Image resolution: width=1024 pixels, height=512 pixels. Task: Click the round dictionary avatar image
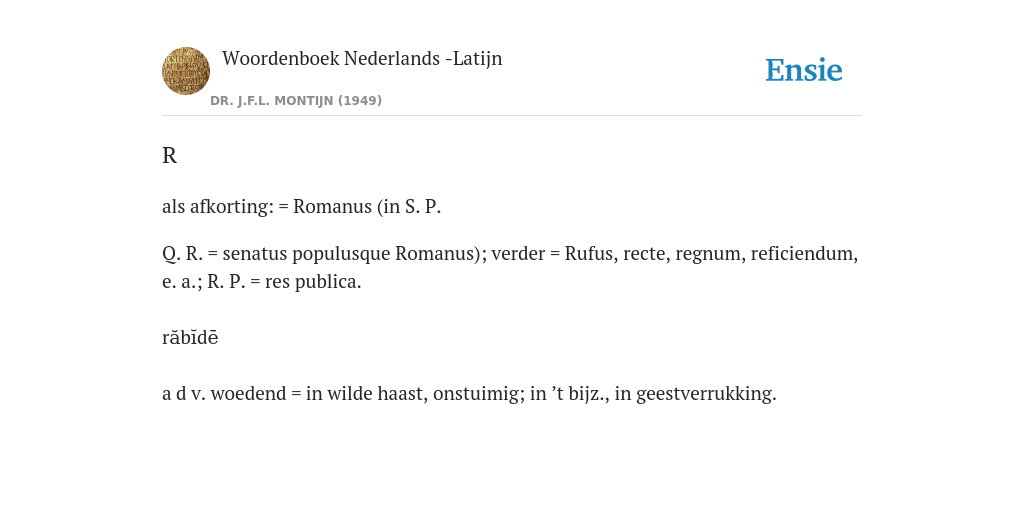point(186,71)
